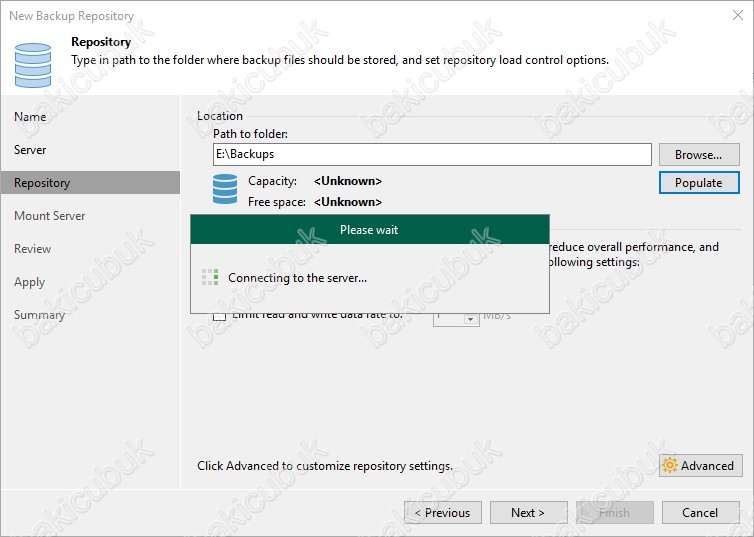Select the Server step in sidebar
This screenshot has width=754, height=537.
[30, 150]
